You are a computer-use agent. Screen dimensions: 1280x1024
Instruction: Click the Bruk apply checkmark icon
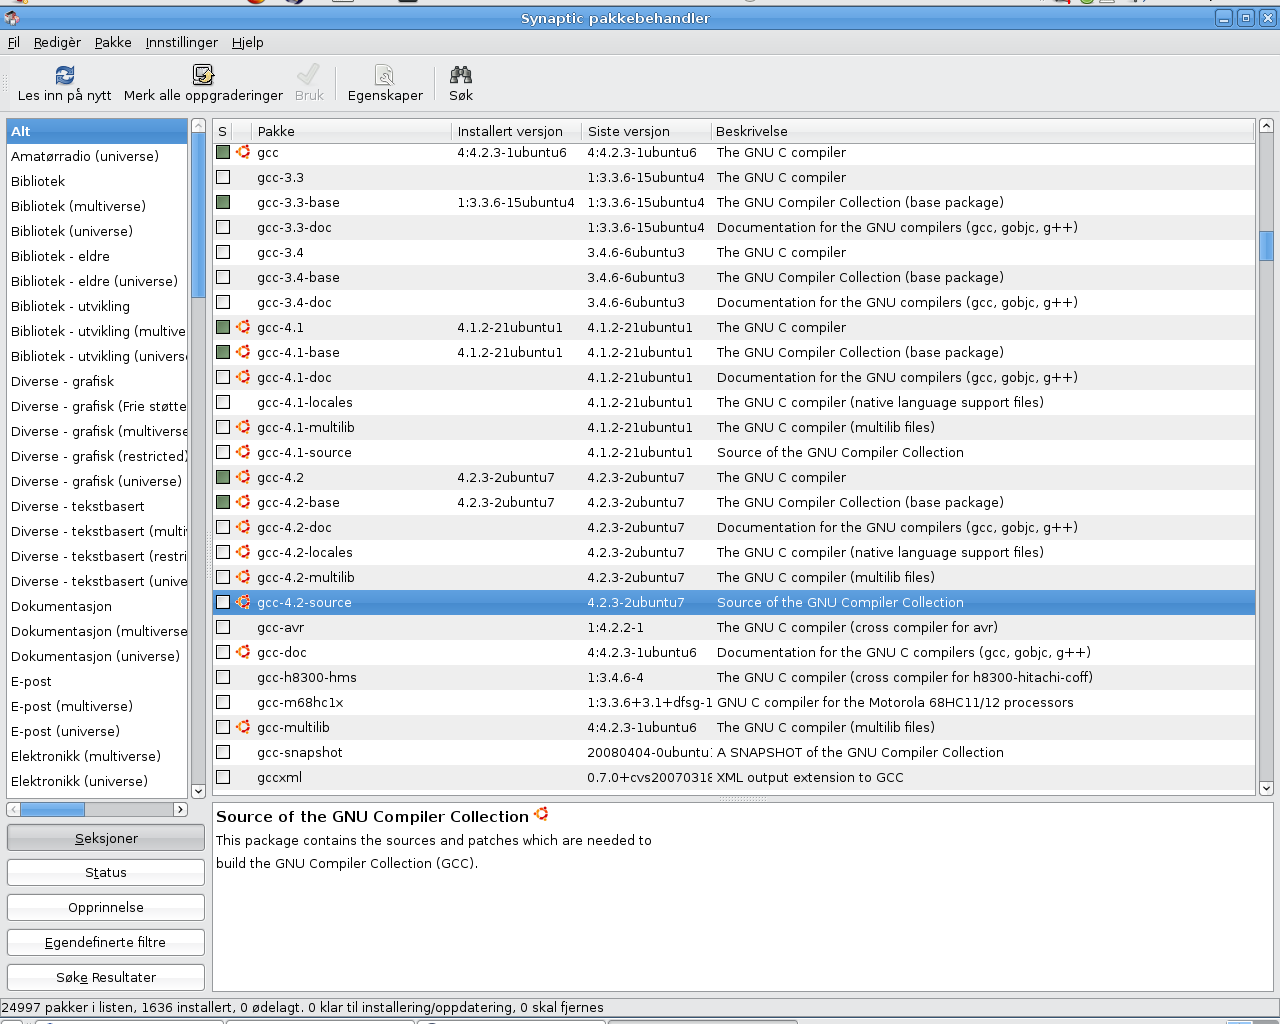tap(309, 75)
